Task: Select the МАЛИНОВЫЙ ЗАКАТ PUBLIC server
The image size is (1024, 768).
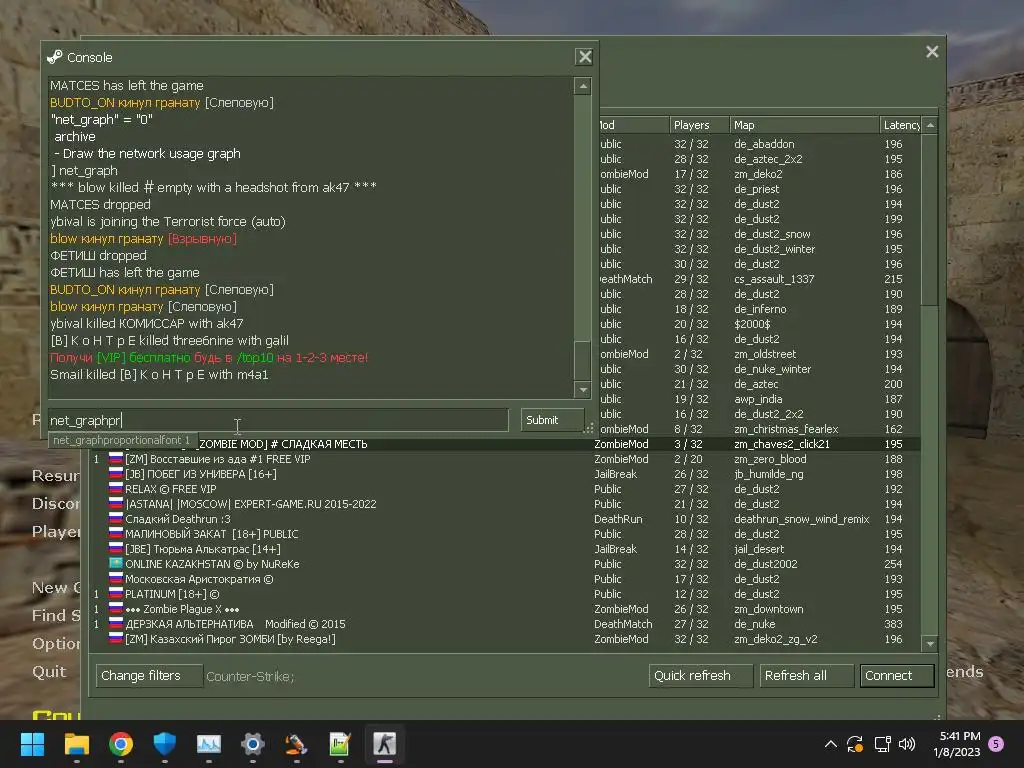Action: (x=506, y=534)
